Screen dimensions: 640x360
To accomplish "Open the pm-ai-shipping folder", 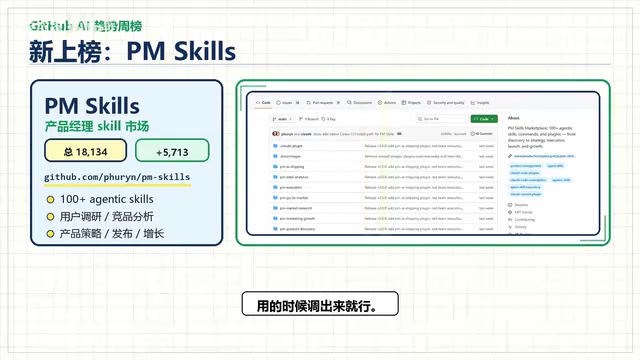I will (x=292, y=167).
